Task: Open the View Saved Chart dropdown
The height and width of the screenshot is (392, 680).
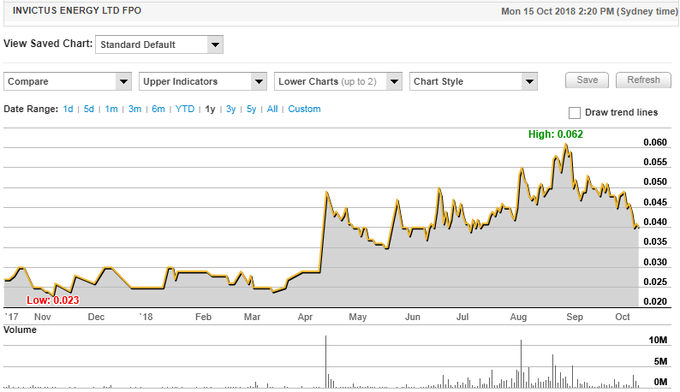Action: click(159, 45)
